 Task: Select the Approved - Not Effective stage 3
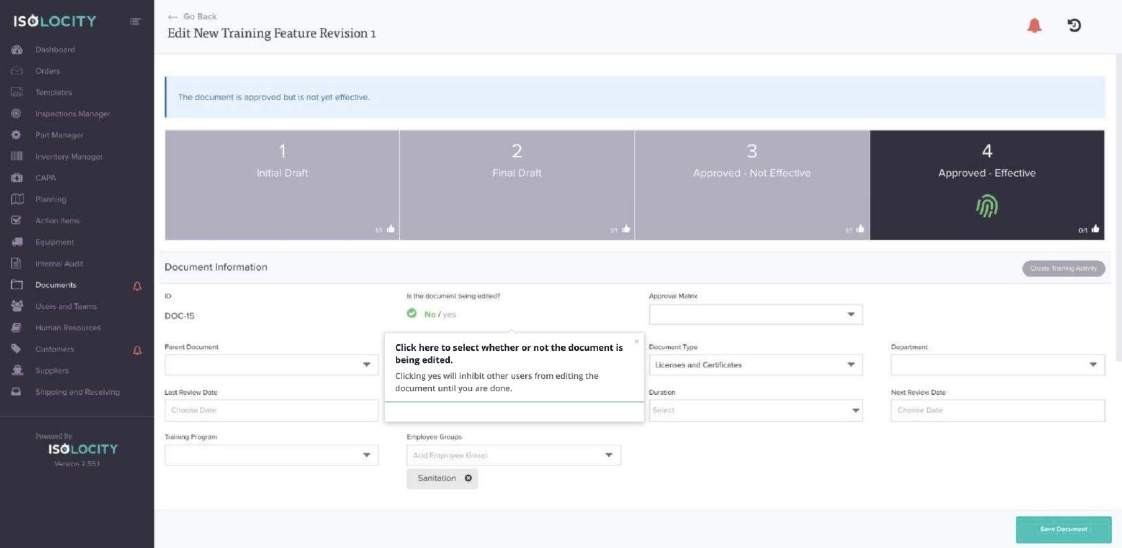pos(752,185)
